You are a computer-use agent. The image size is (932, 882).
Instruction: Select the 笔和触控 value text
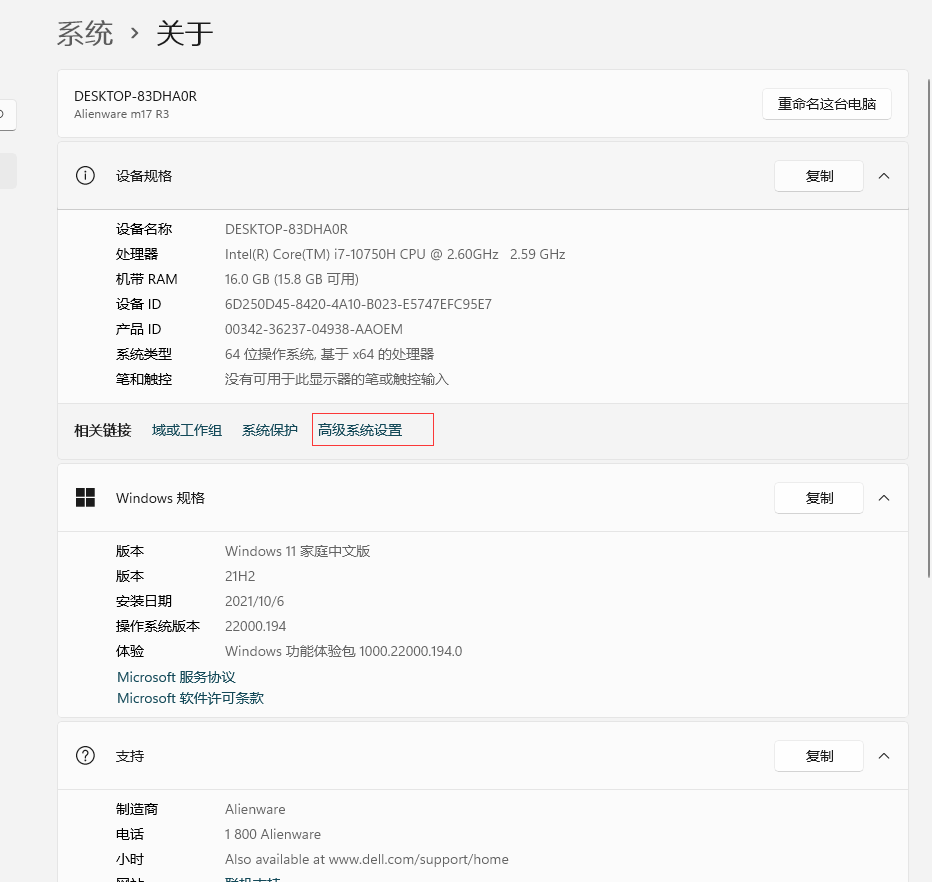point(336,379)
